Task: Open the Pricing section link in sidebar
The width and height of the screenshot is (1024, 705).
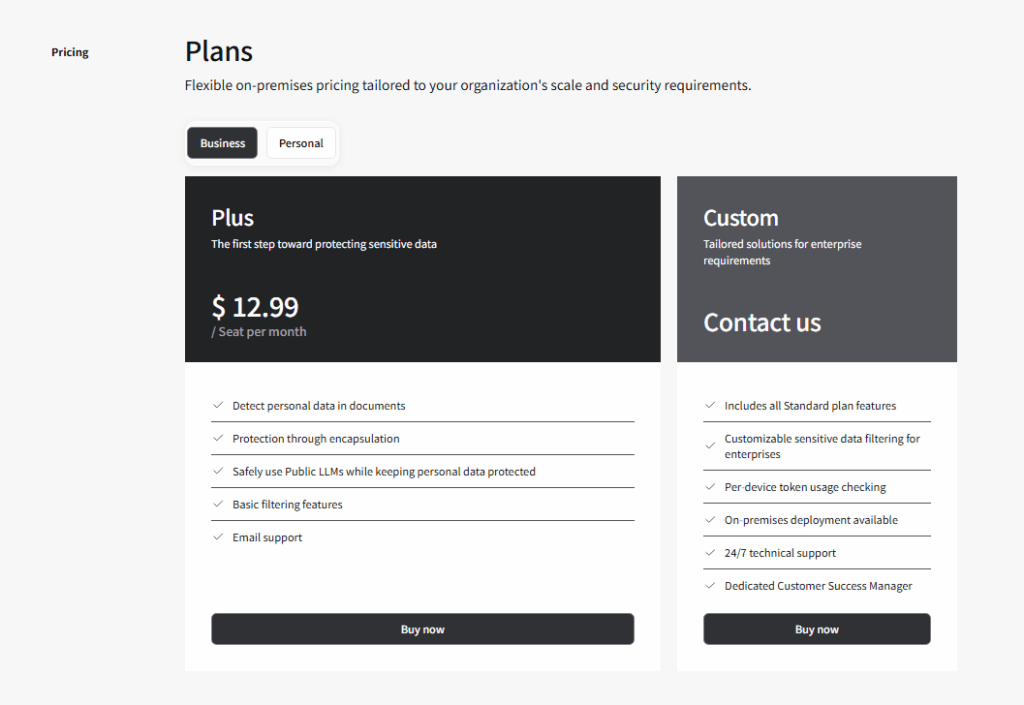Action: coord(70,52)
